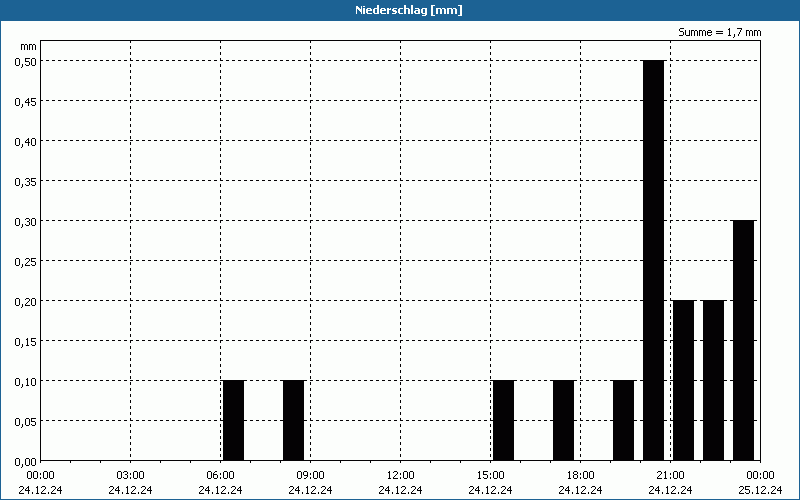Click the 24.12.24 date under 03:00
This screenshot has height=500, width=800.
130,490
